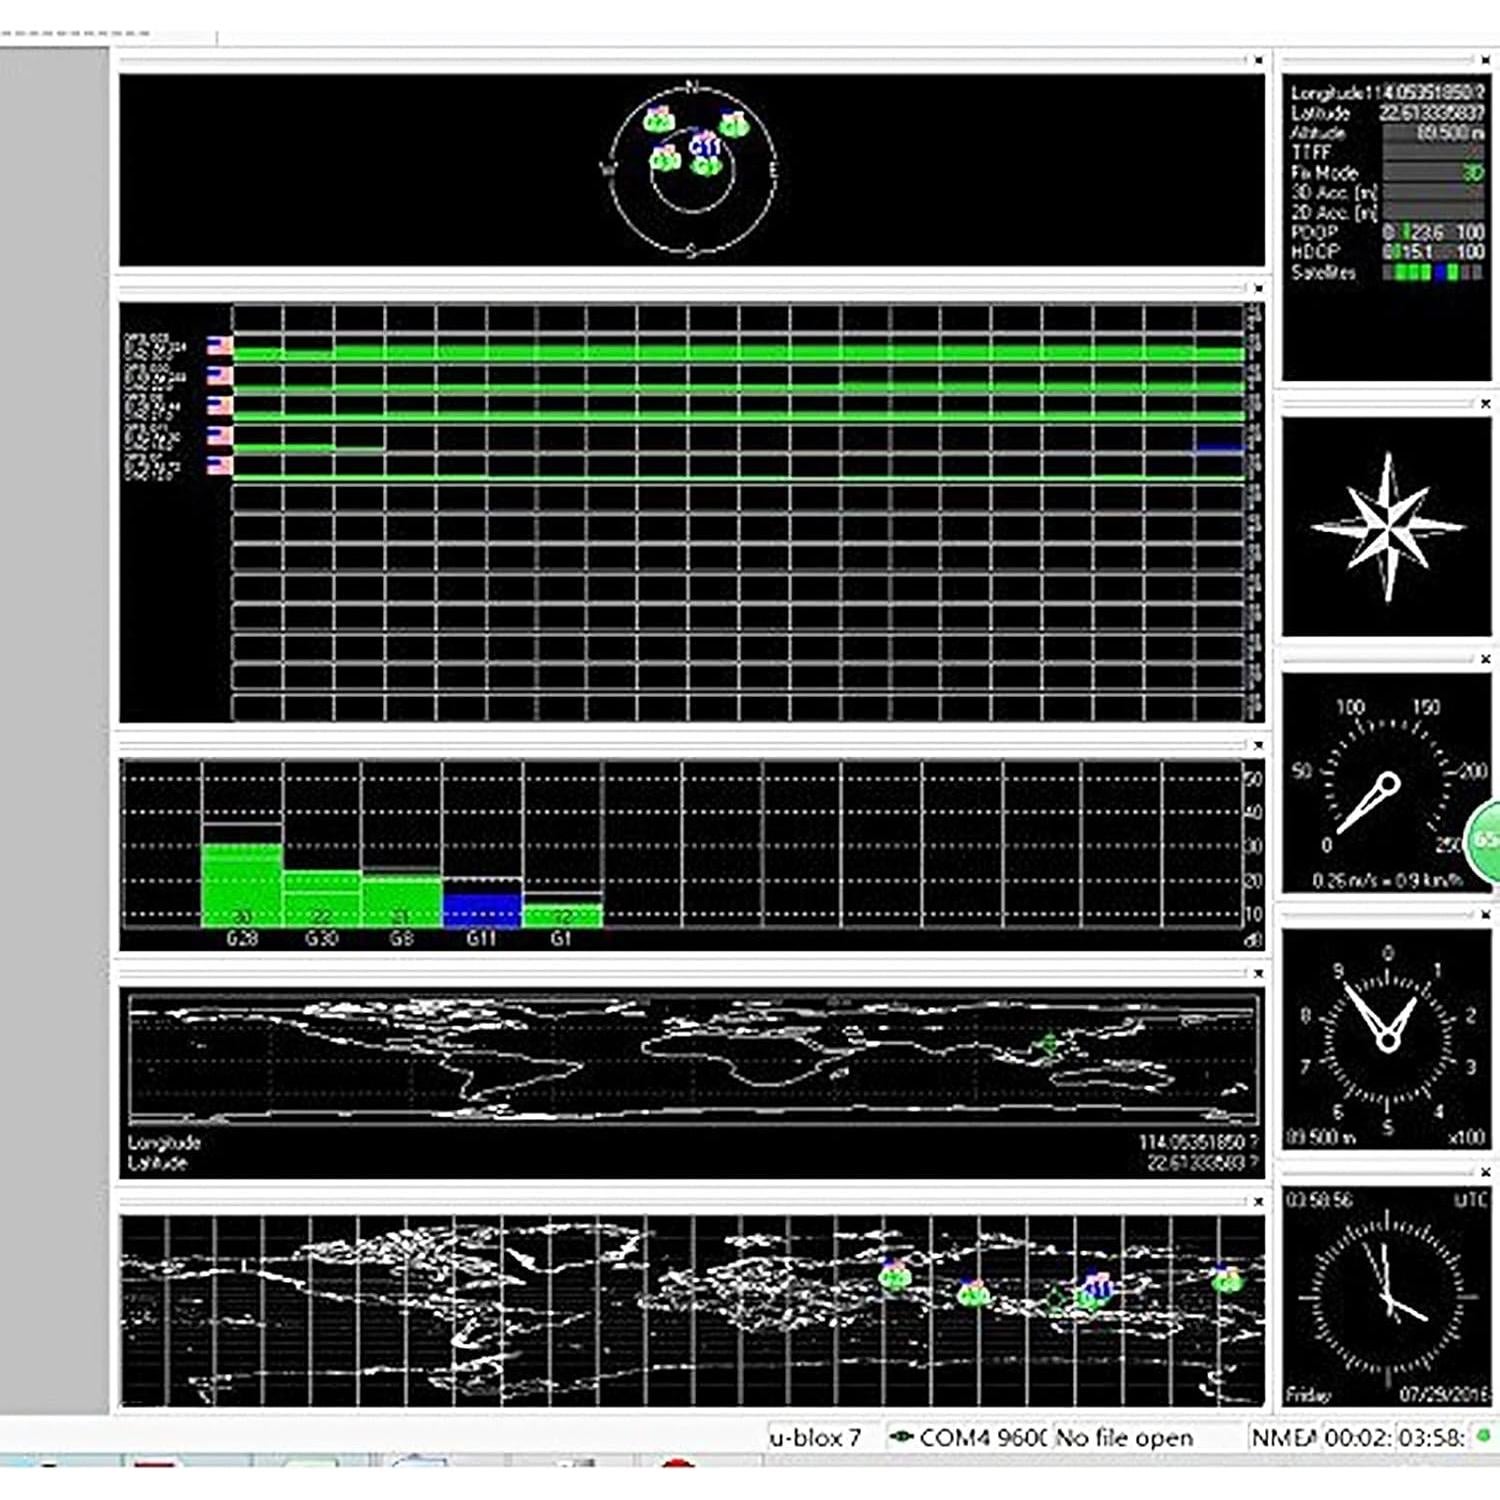Click the G11 satellite in sky view
The image size is (1500, 1500).
point(705,147)
